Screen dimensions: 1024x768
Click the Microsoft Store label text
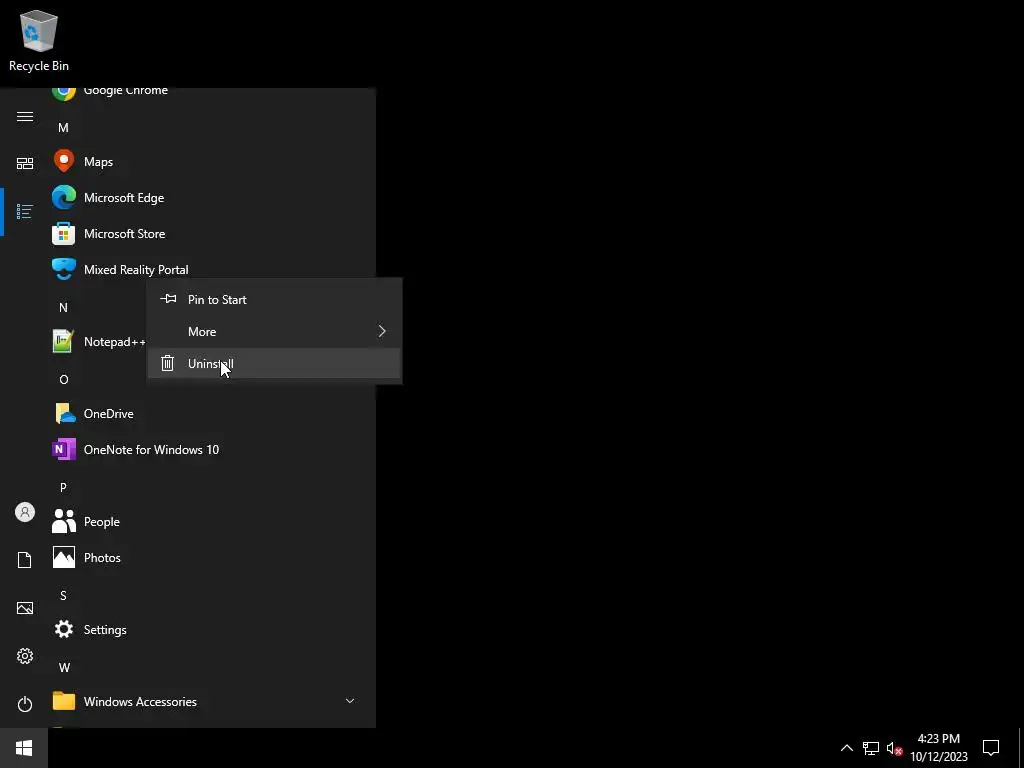click(124, 233)
